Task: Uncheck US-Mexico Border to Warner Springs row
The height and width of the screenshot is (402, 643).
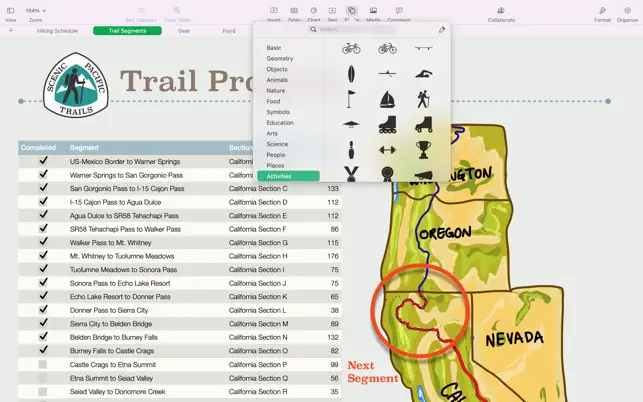Action: pos(43,161)
